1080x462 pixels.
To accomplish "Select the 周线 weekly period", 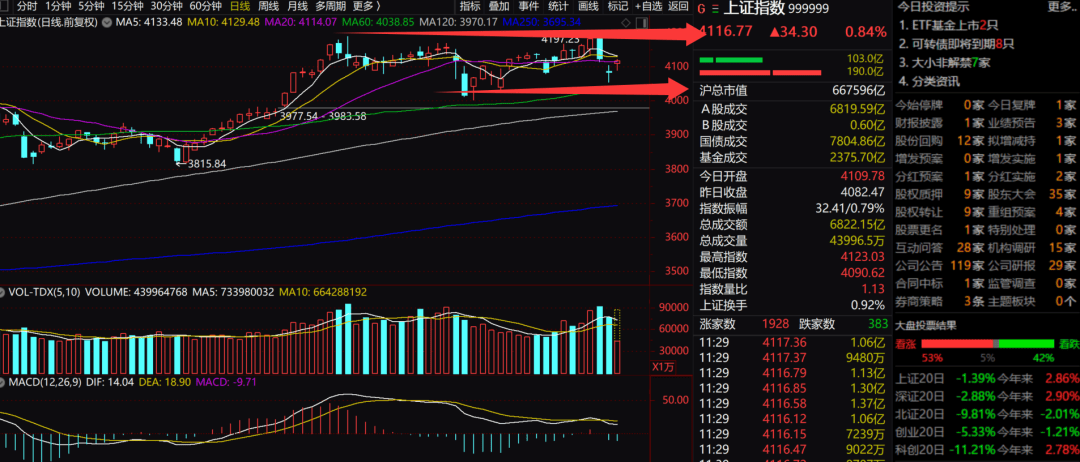I will [270, 6].
